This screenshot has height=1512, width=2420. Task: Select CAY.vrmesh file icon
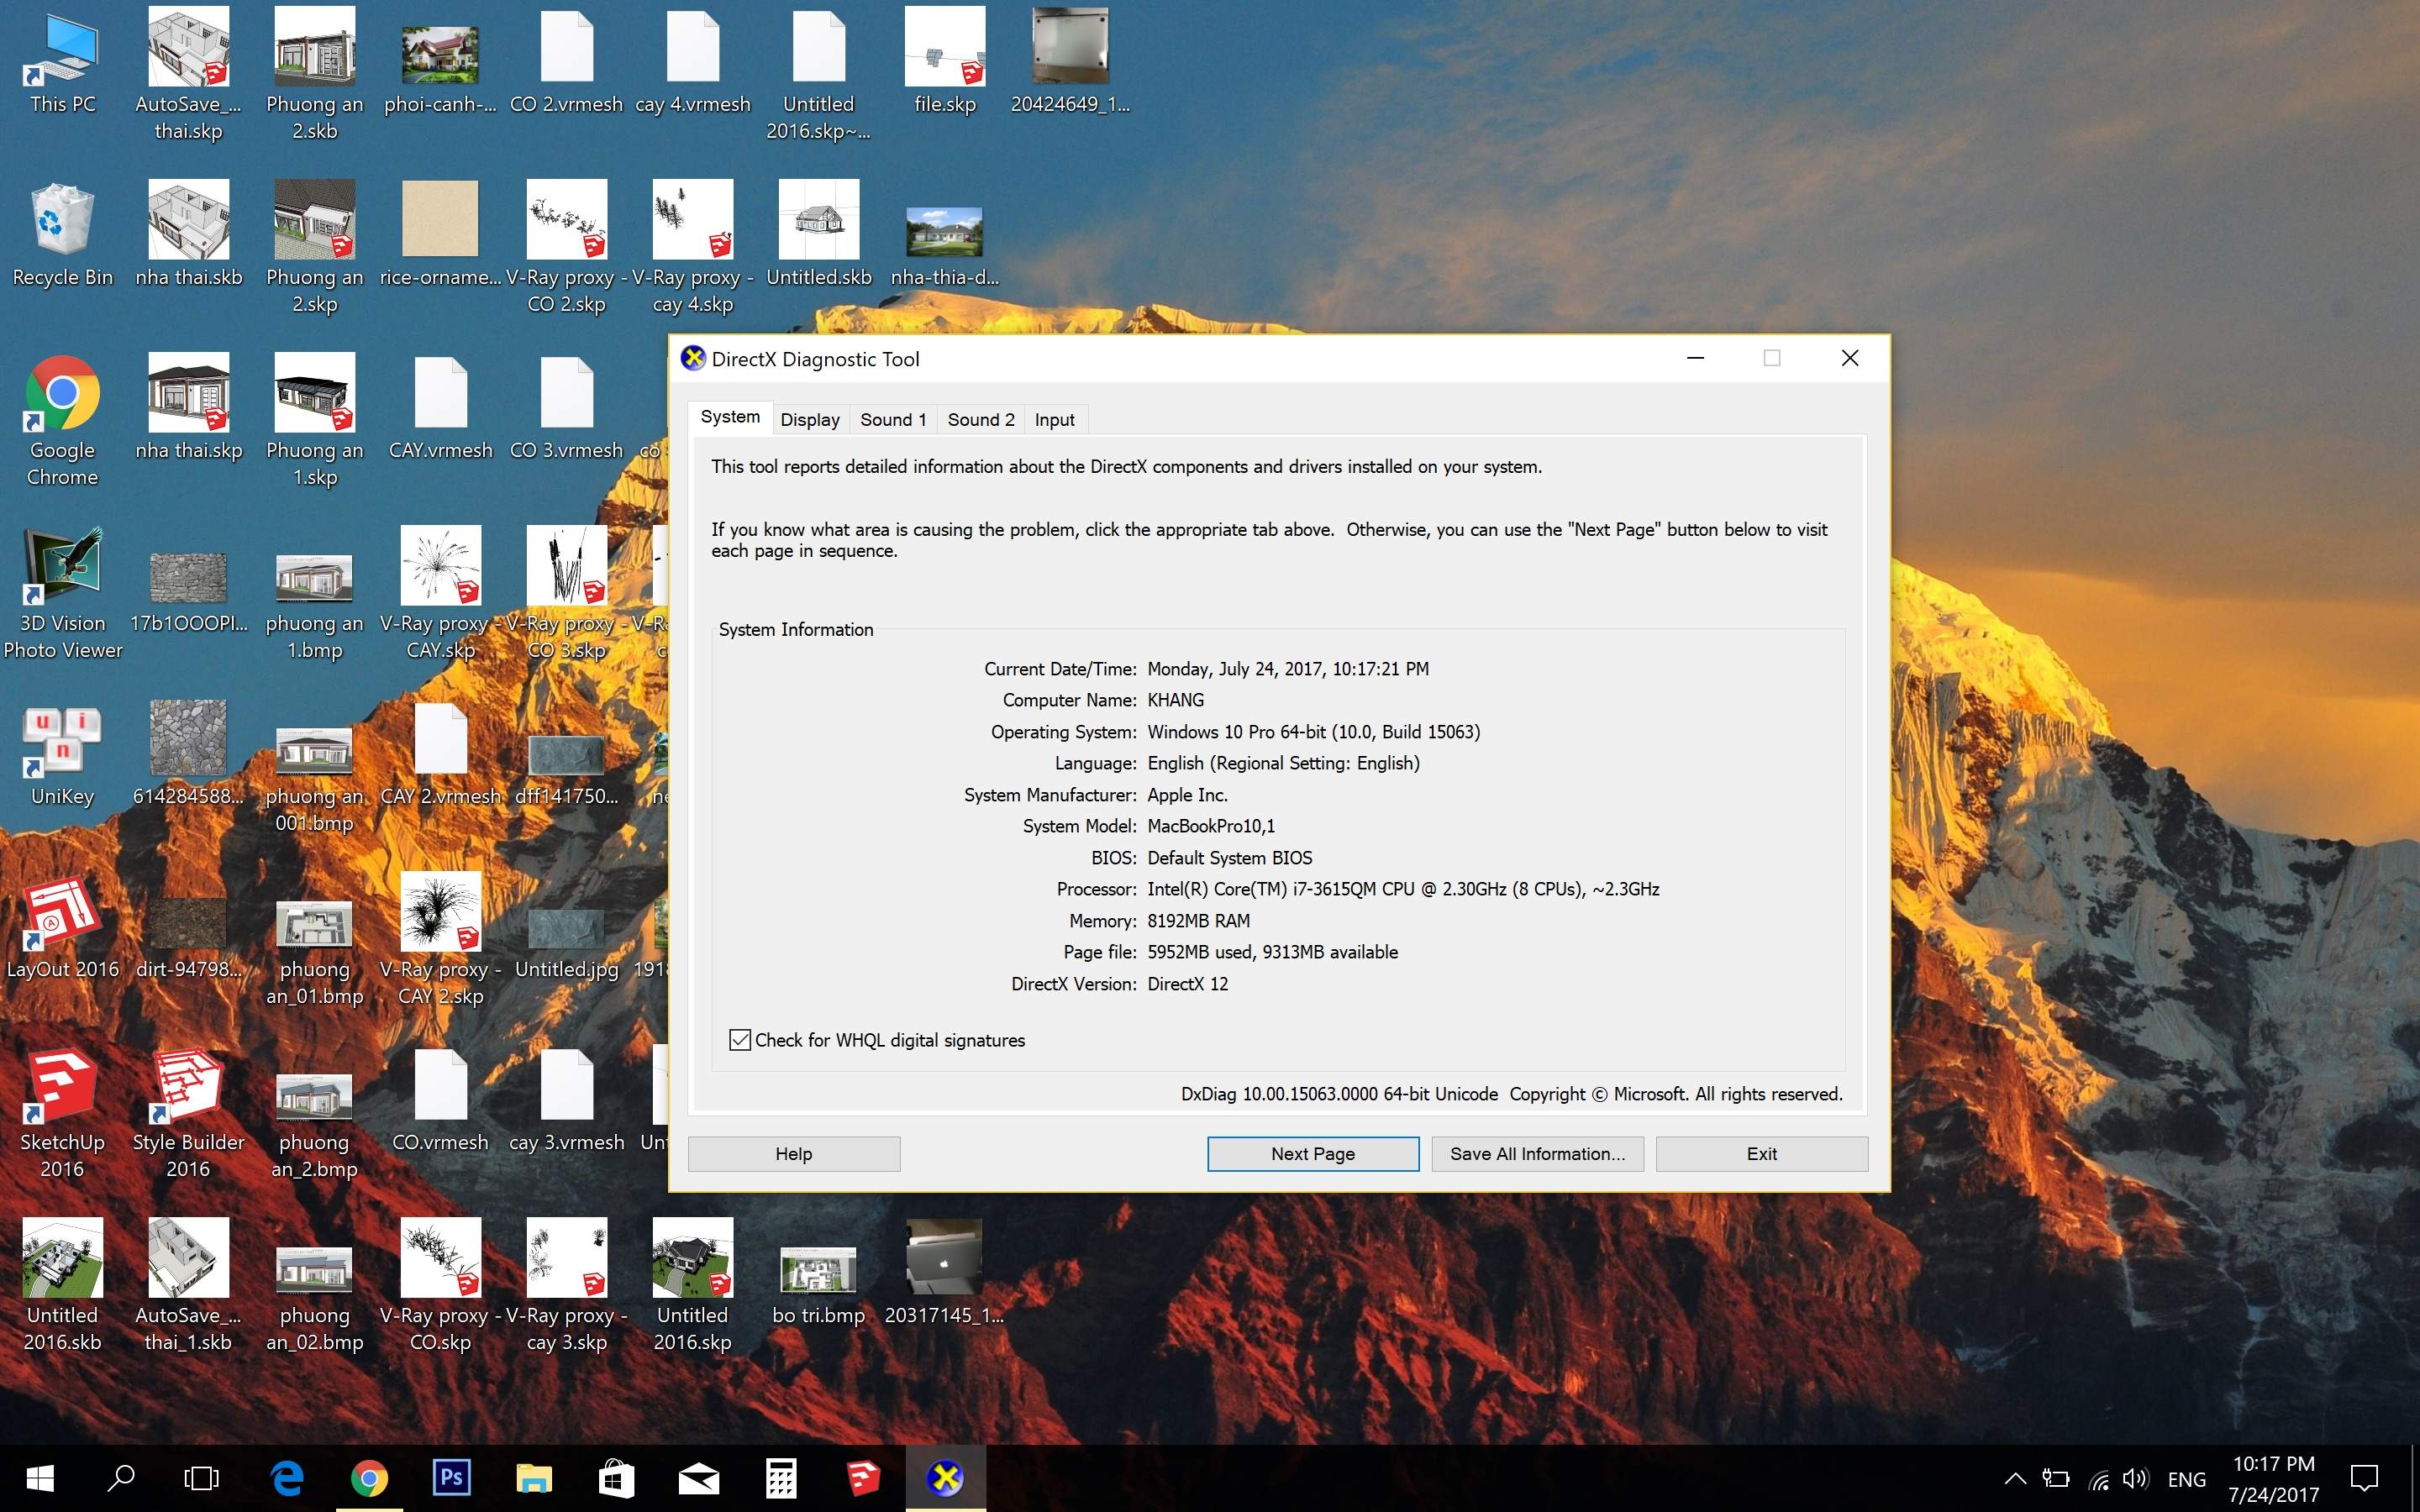(440, 409)
